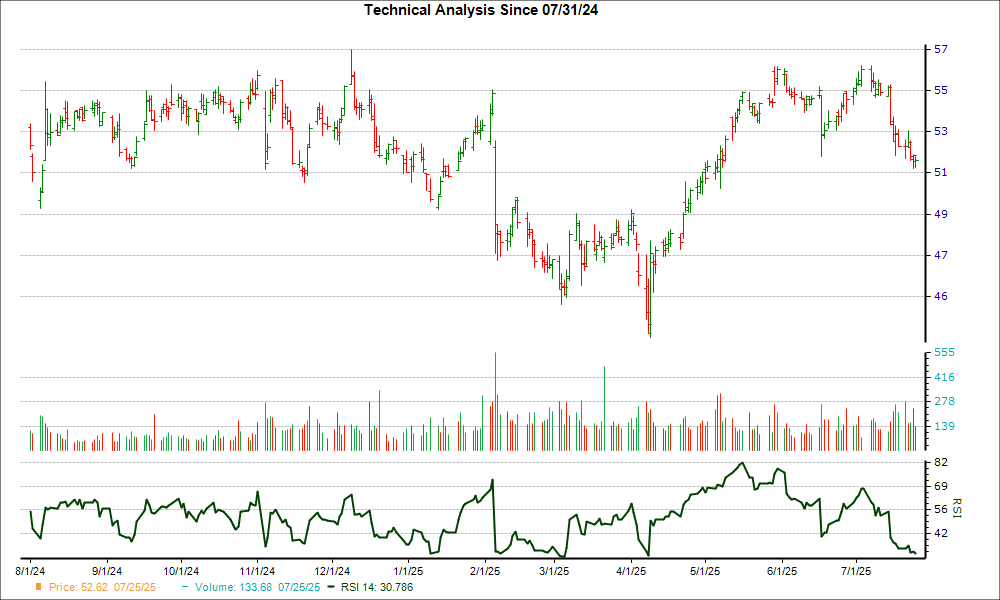
Task: Click the RSI axis label '56'
Action: click(941, 509)
